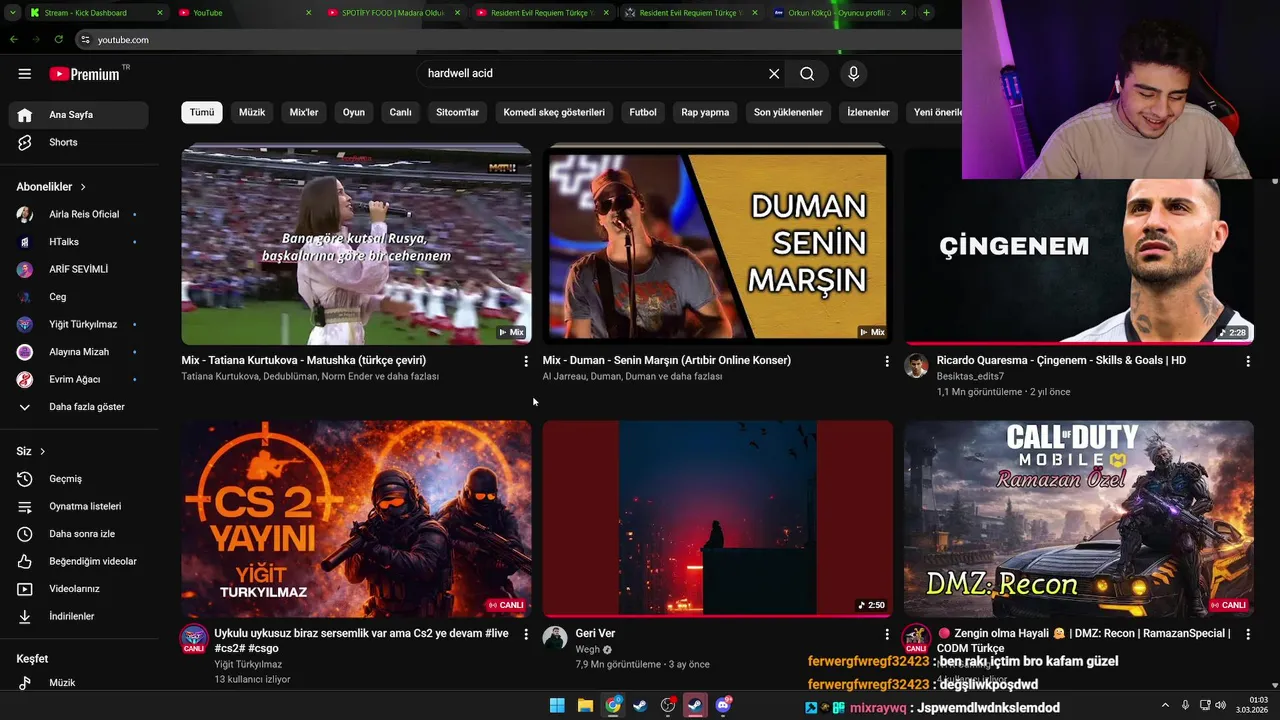Viewport: 1280px width, 720px height.
Task: Select the Canlı filter chip
Action: 401,112
